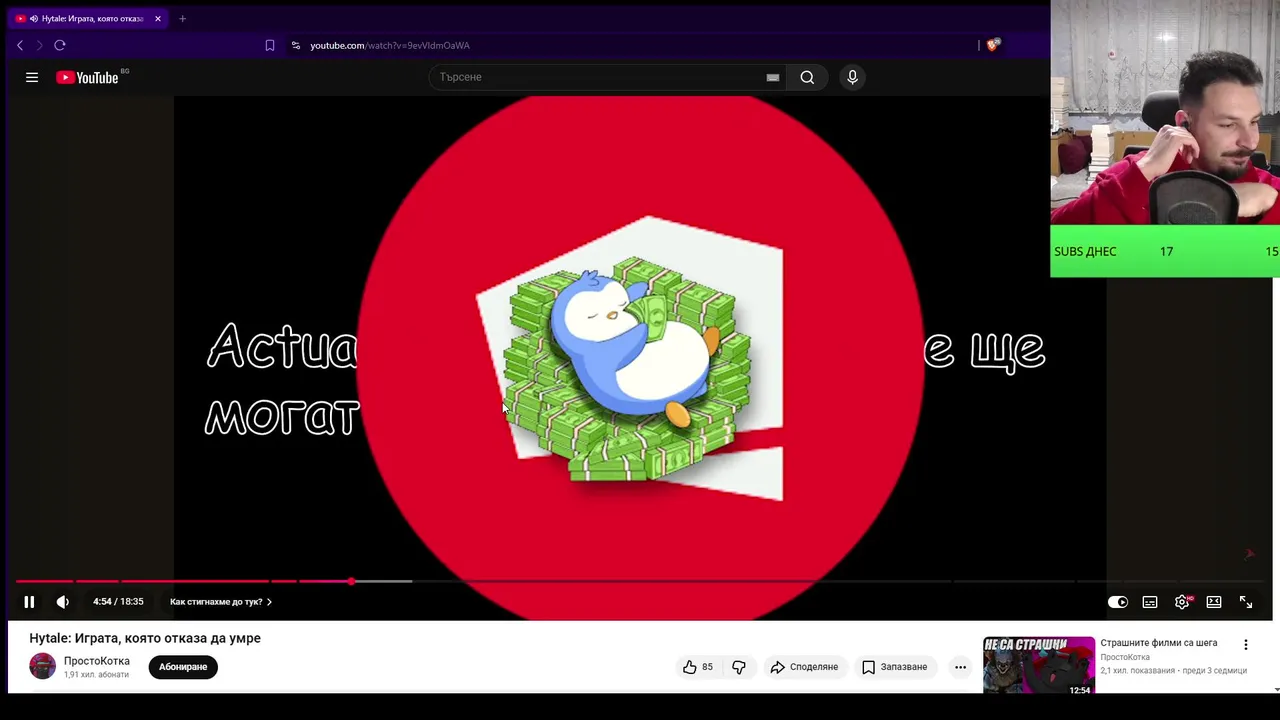Dislike the video

(x=739, y=667)
